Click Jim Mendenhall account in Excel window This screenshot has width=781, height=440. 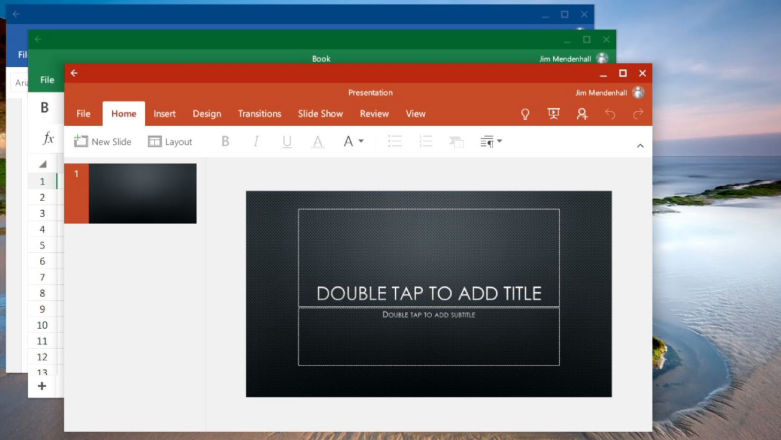(x=565, y=59)
